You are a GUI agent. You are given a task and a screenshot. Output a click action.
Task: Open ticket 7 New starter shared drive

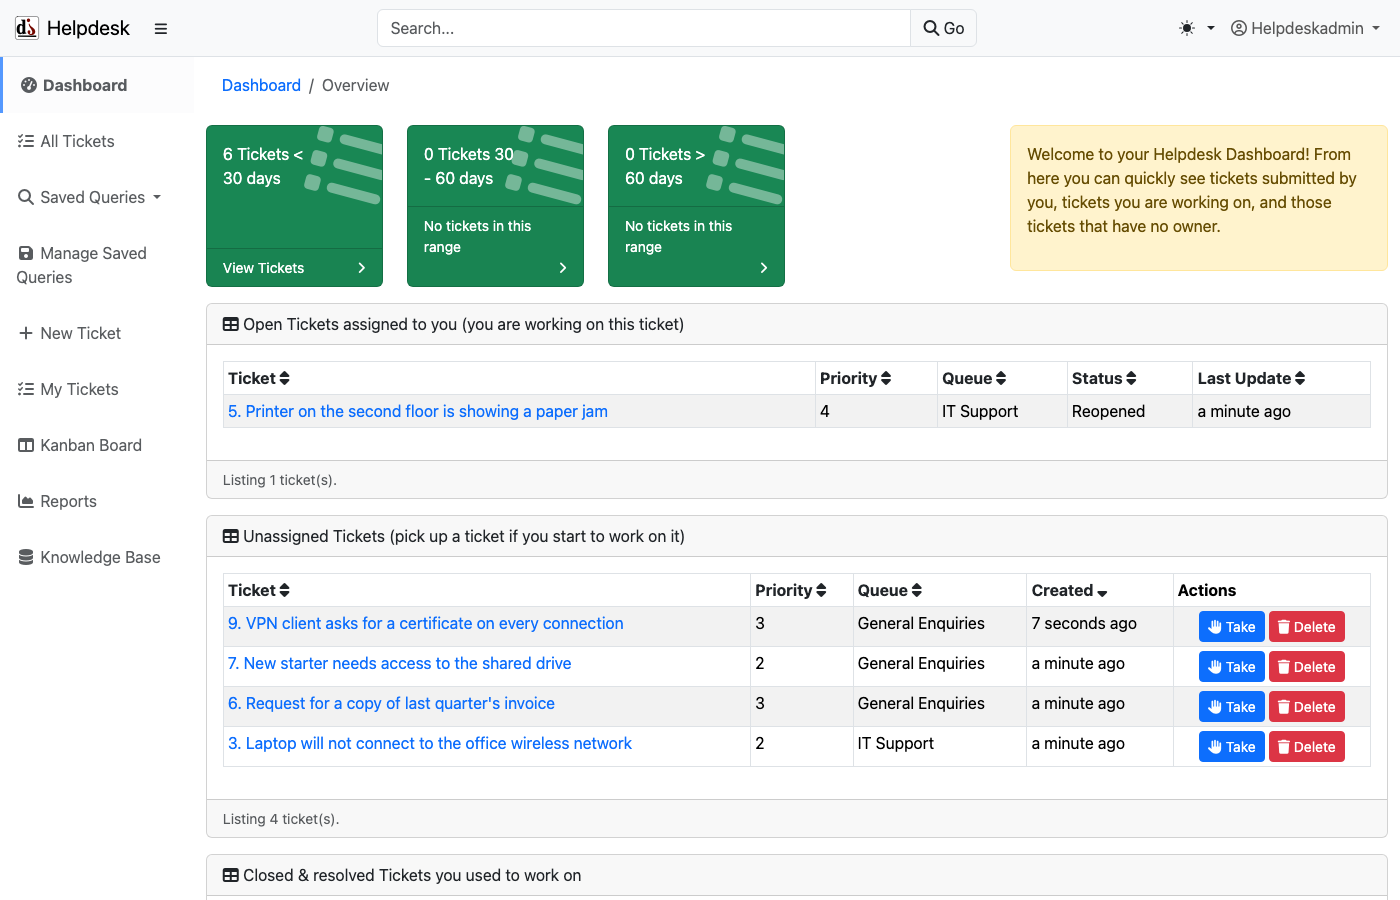400,663
